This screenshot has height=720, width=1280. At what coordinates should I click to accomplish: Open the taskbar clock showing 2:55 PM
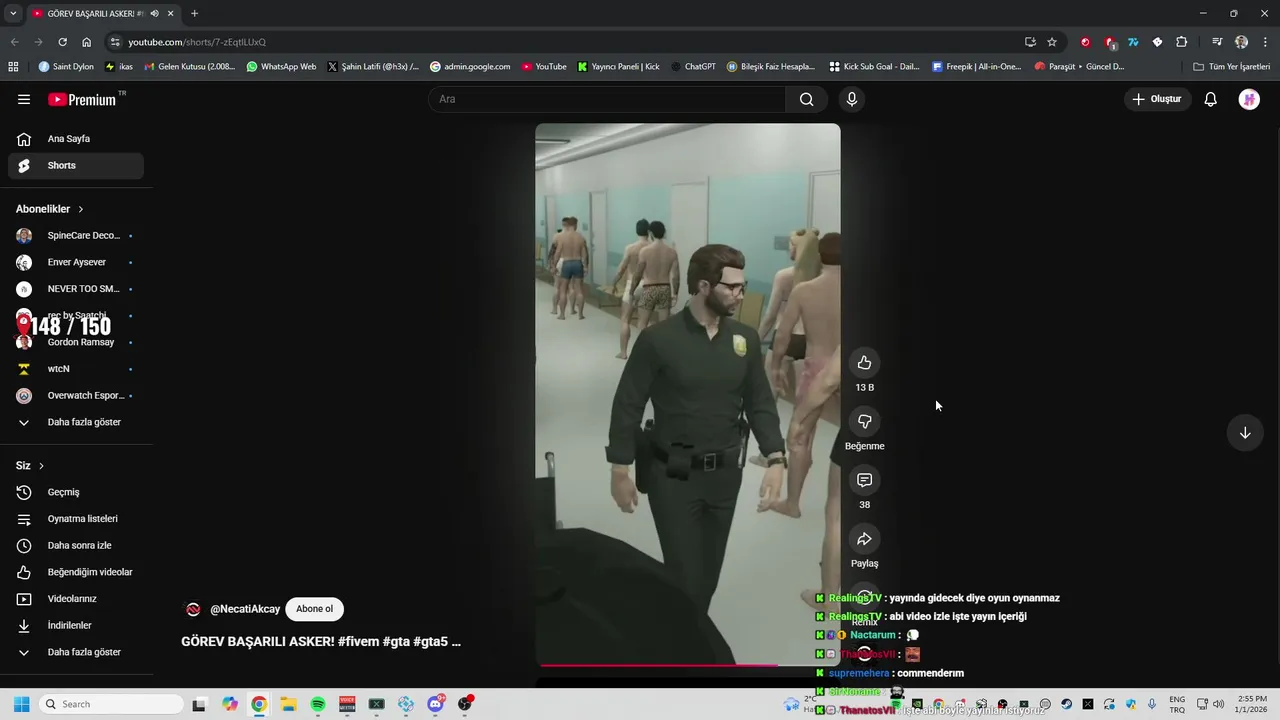pyautogui.click(x=1252, y=704)
